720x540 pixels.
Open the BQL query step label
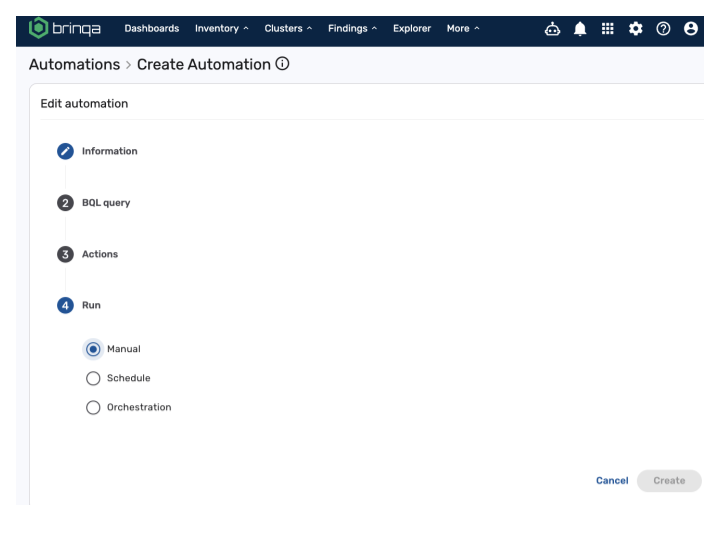pyautogui.click(x=106, y=203)
